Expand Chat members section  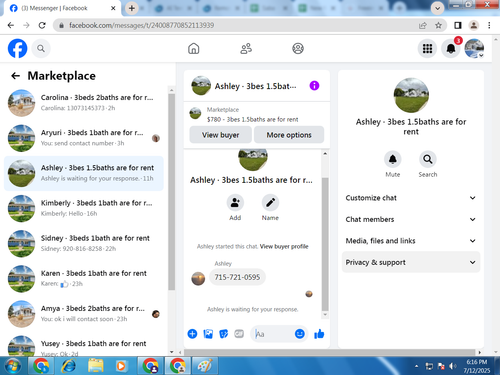click(x=411, y=219)
